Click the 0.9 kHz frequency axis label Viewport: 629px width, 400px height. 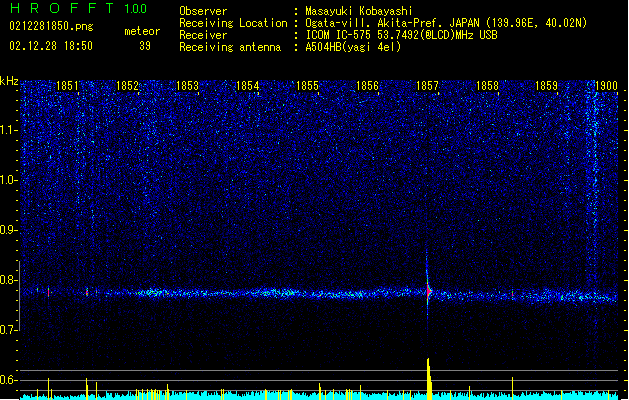(x=9, y=230)
